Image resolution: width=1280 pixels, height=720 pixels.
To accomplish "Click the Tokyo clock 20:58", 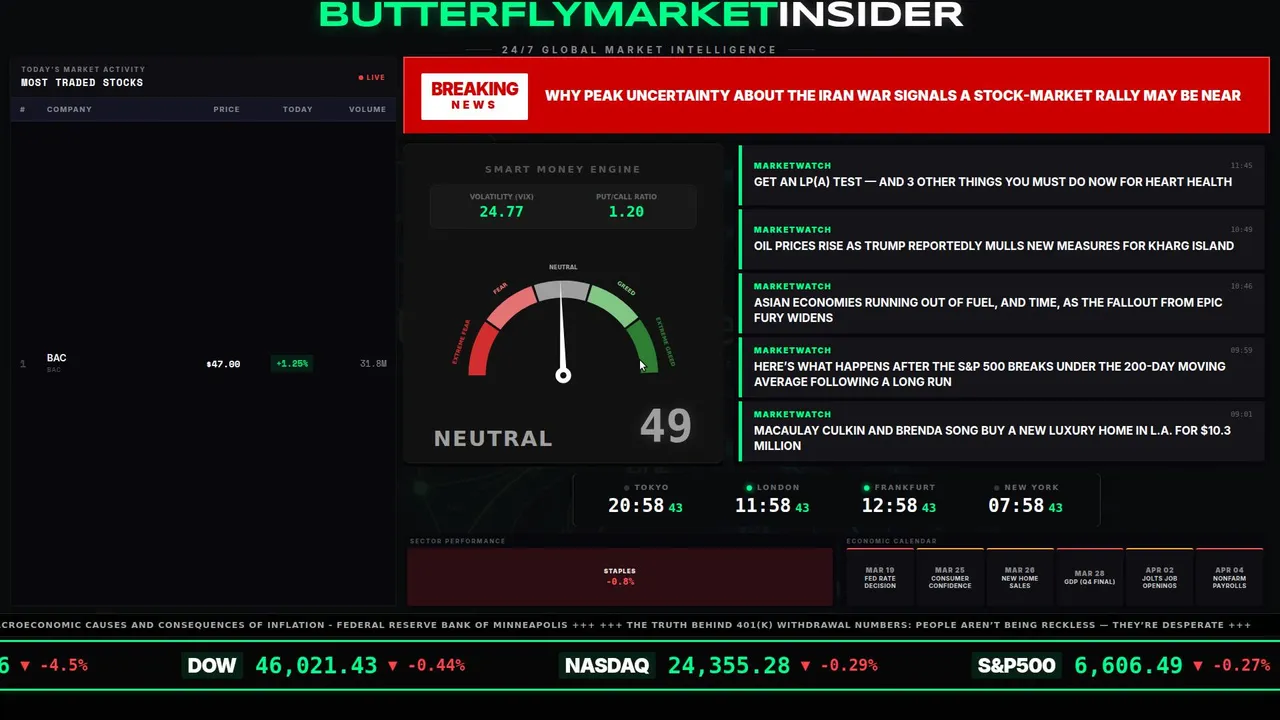I will click(x=636, y=506).
